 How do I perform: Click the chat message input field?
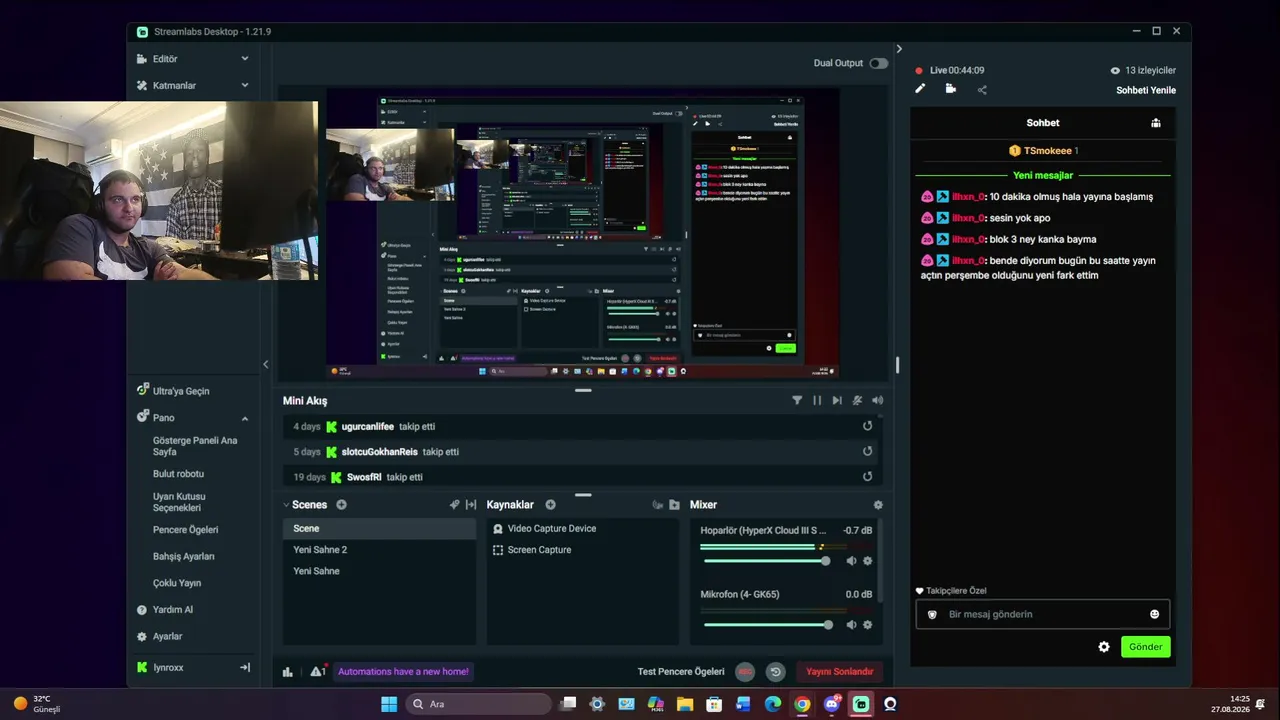point(1042,614)
